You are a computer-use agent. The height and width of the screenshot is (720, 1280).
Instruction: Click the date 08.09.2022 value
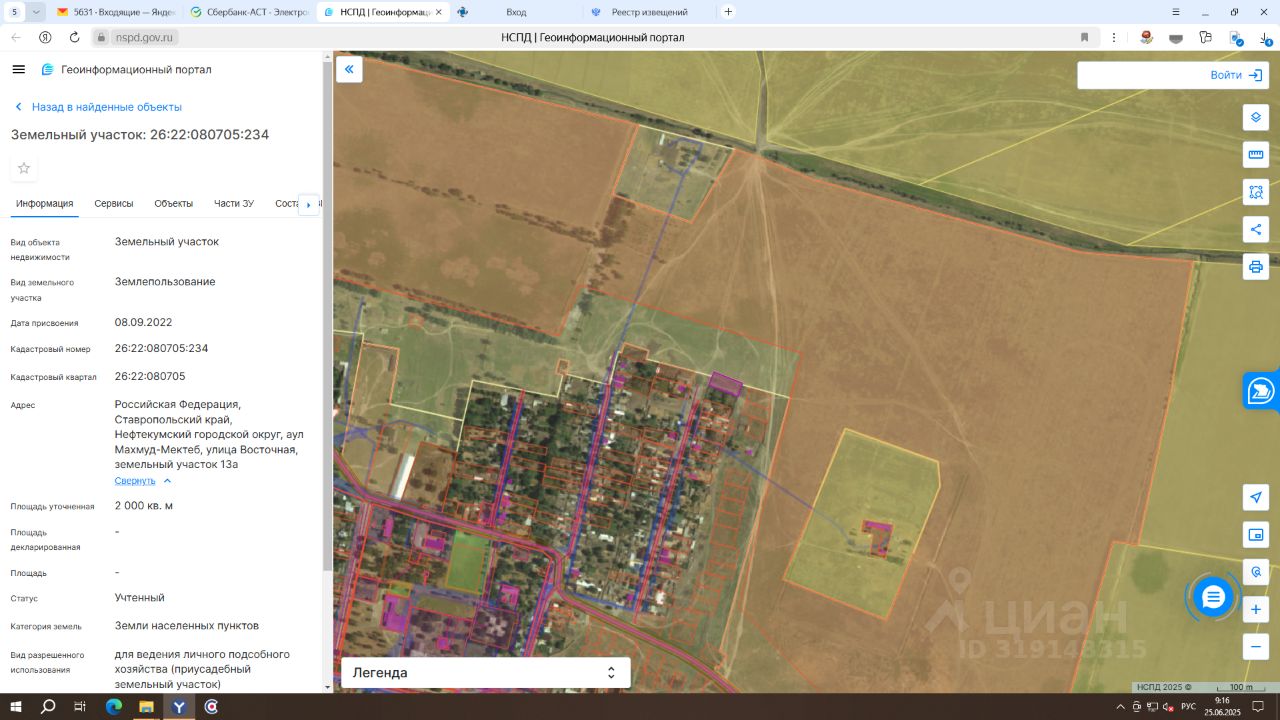pos(144,323)
